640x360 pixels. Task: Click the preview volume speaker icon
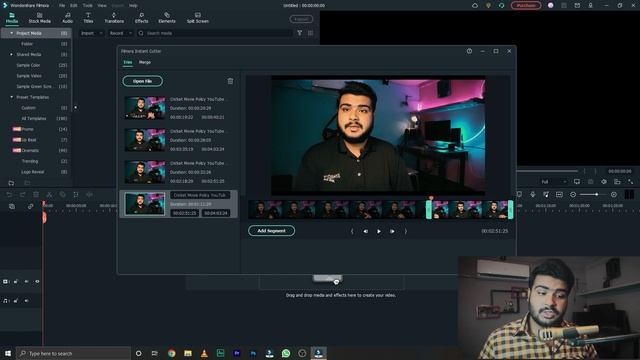click(x=604, y=182)
